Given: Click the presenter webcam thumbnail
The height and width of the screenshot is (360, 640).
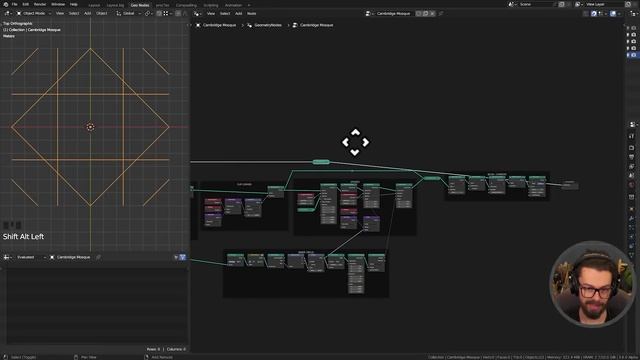Looking at the screenshot, I should (592, 284).
